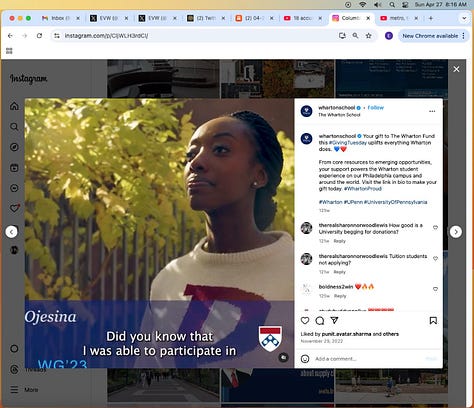Screen dimensions: 474x408
Task: Go to the next post arrow
Action: click(456, 232)
